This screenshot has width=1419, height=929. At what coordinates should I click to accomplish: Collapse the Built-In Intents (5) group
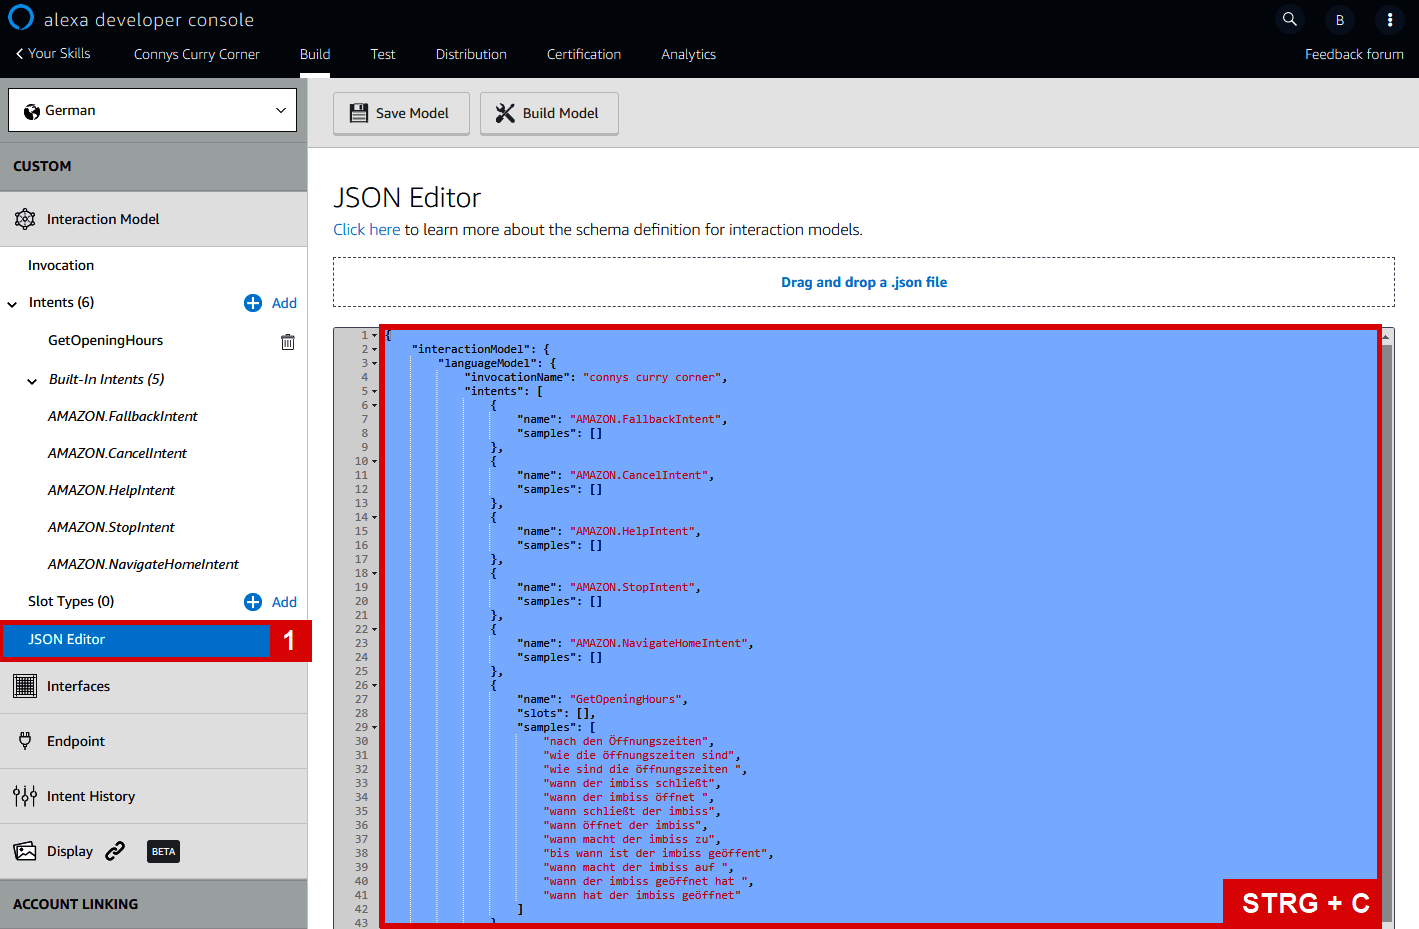point(32,381)
